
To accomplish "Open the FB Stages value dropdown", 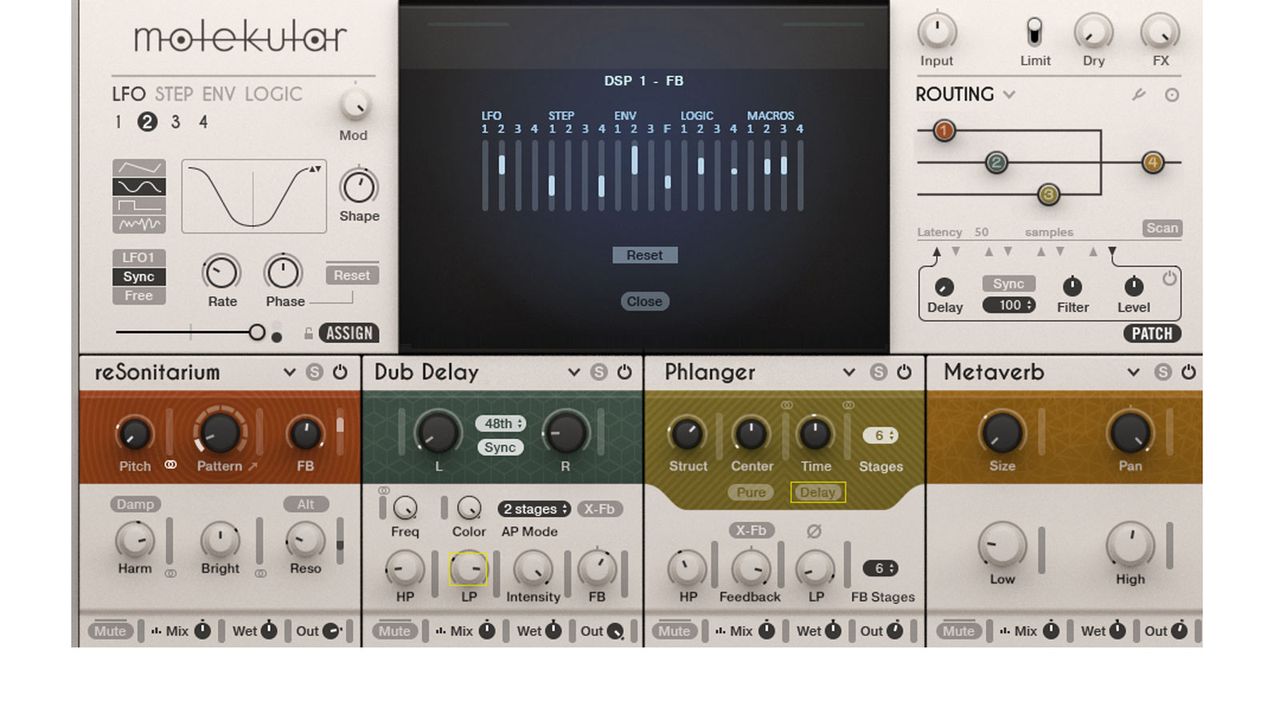I will pyautogui.click(x=880, y=568).
